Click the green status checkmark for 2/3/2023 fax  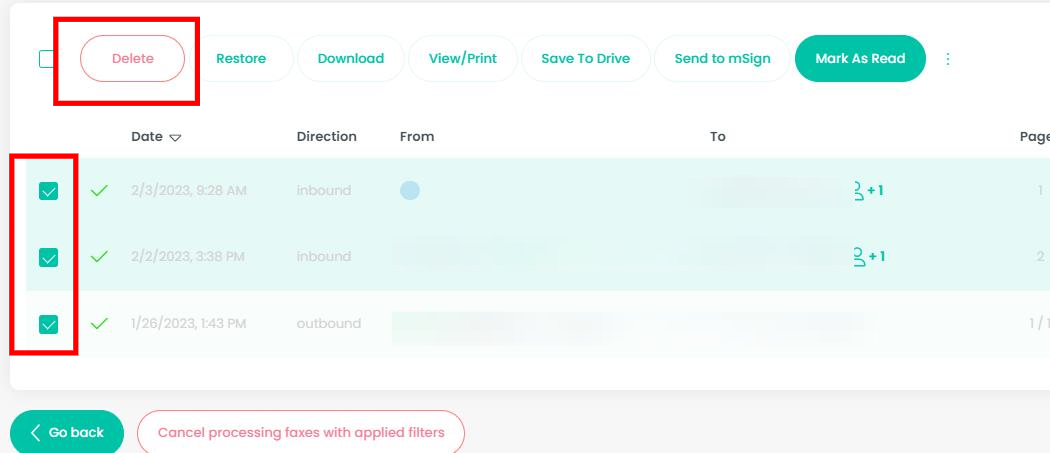pos(99,191)
